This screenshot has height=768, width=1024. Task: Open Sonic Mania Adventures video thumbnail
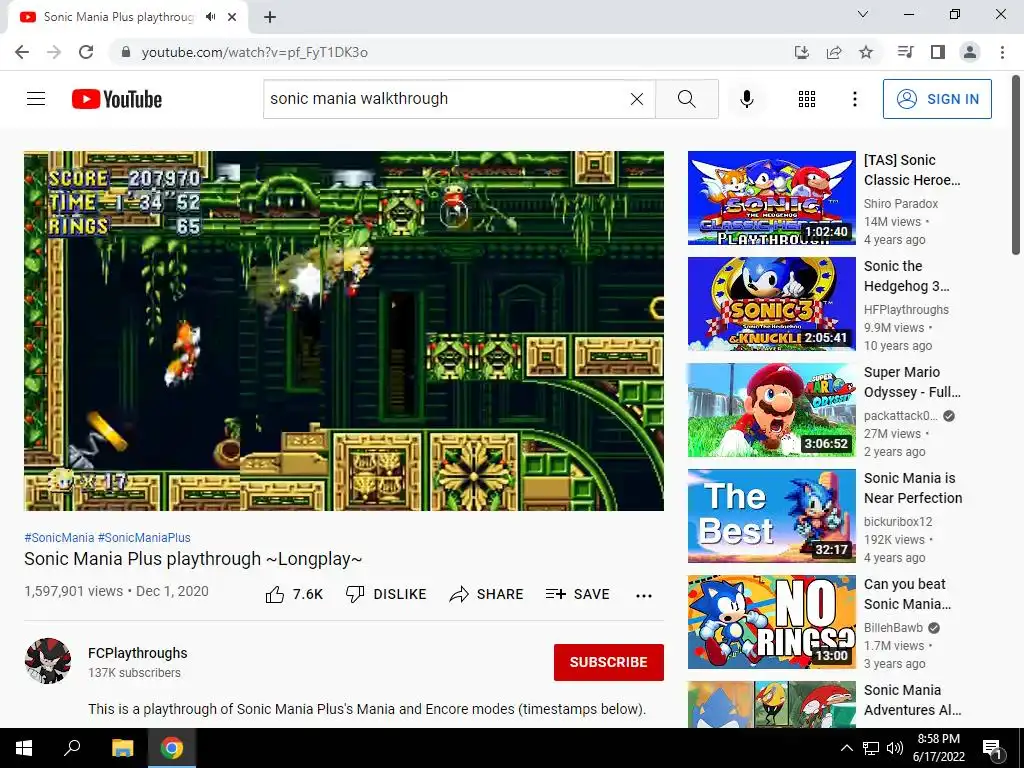point(772,704)
